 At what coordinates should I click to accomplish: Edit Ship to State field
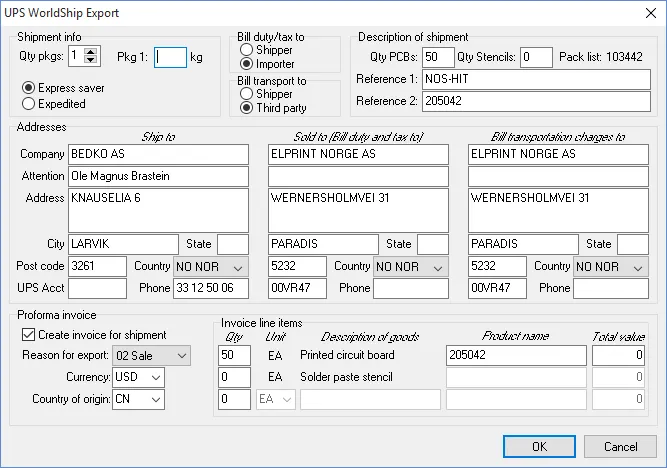(x=233, y=245)
